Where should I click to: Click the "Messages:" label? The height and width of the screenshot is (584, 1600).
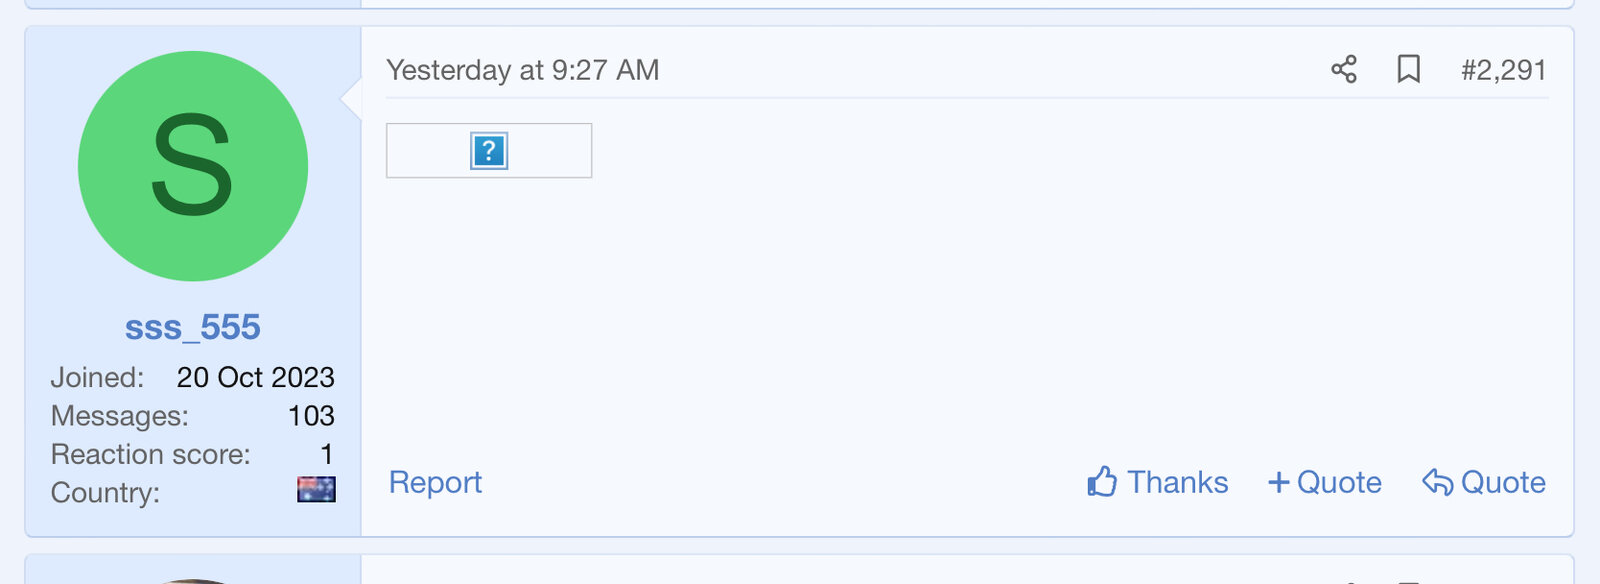pyautogui.click(x=119, y=416)
